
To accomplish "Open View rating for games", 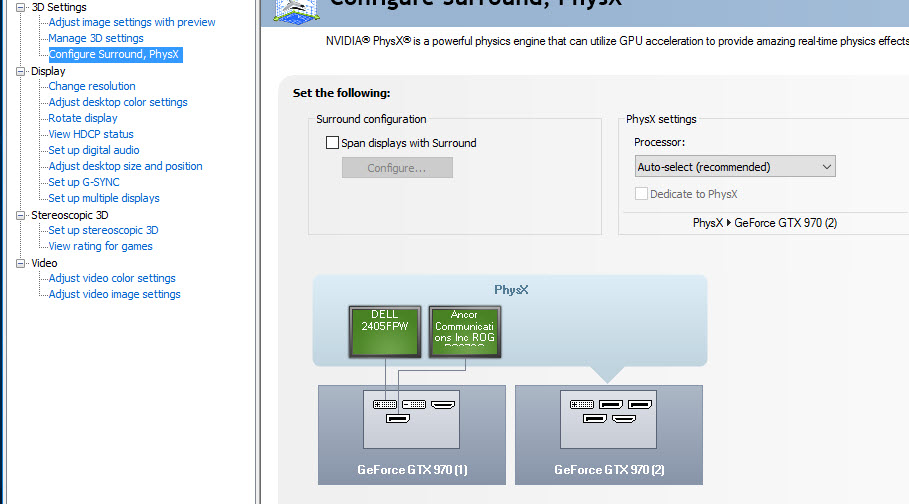I will point(100,246).
